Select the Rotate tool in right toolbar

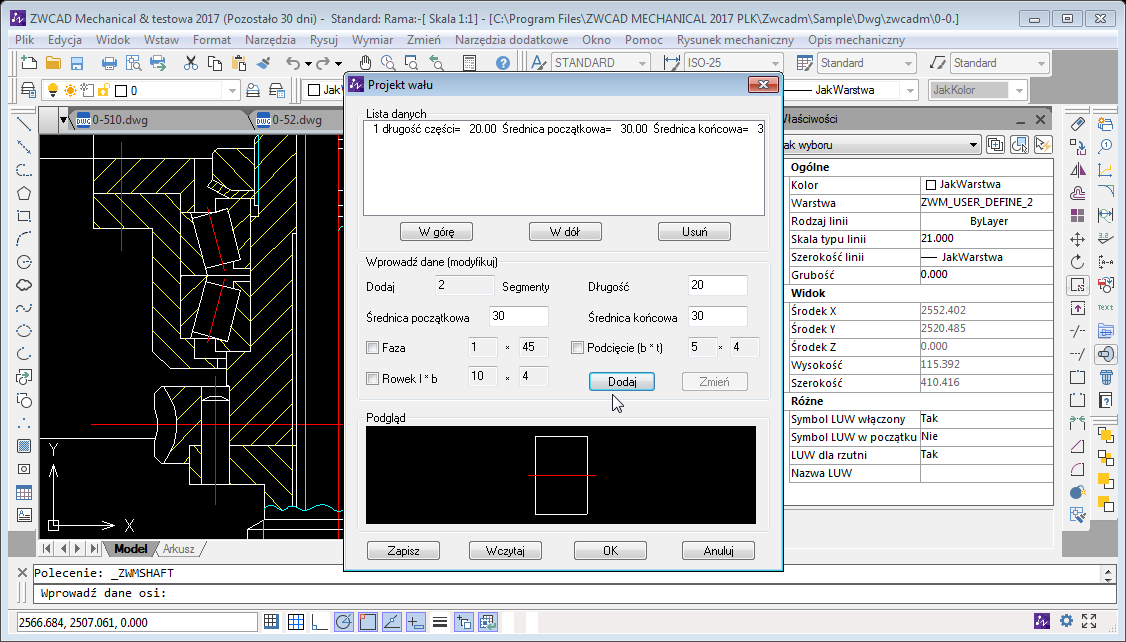click(x=1077, y=262)
